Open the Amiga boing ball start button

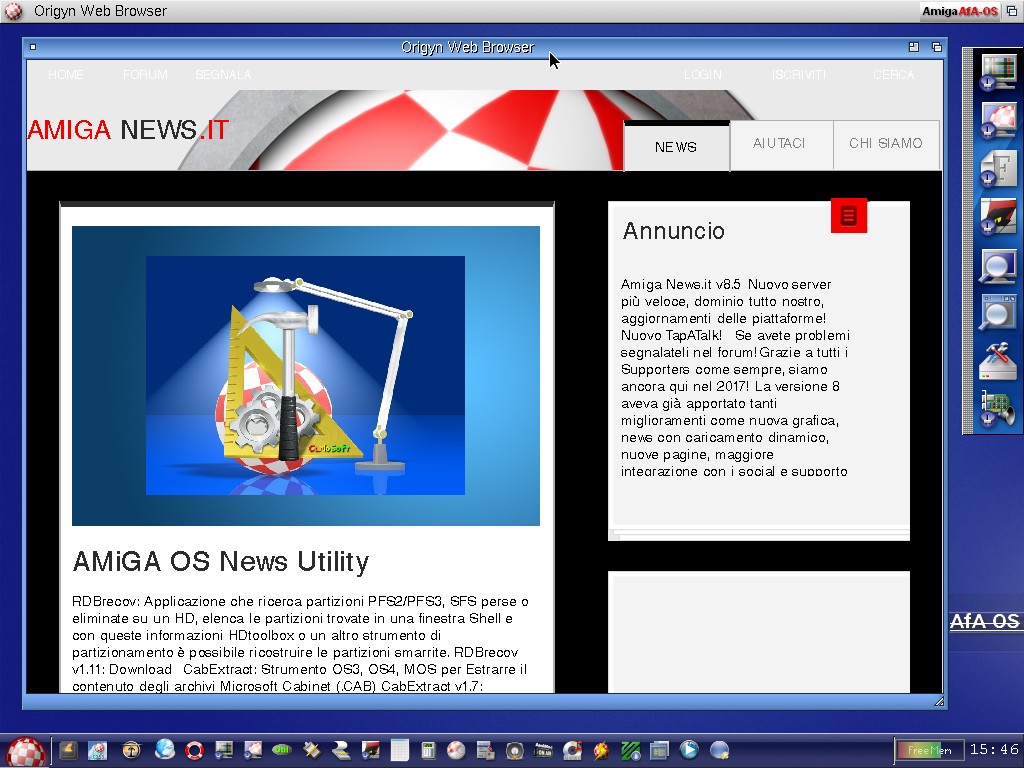(25, 750)
